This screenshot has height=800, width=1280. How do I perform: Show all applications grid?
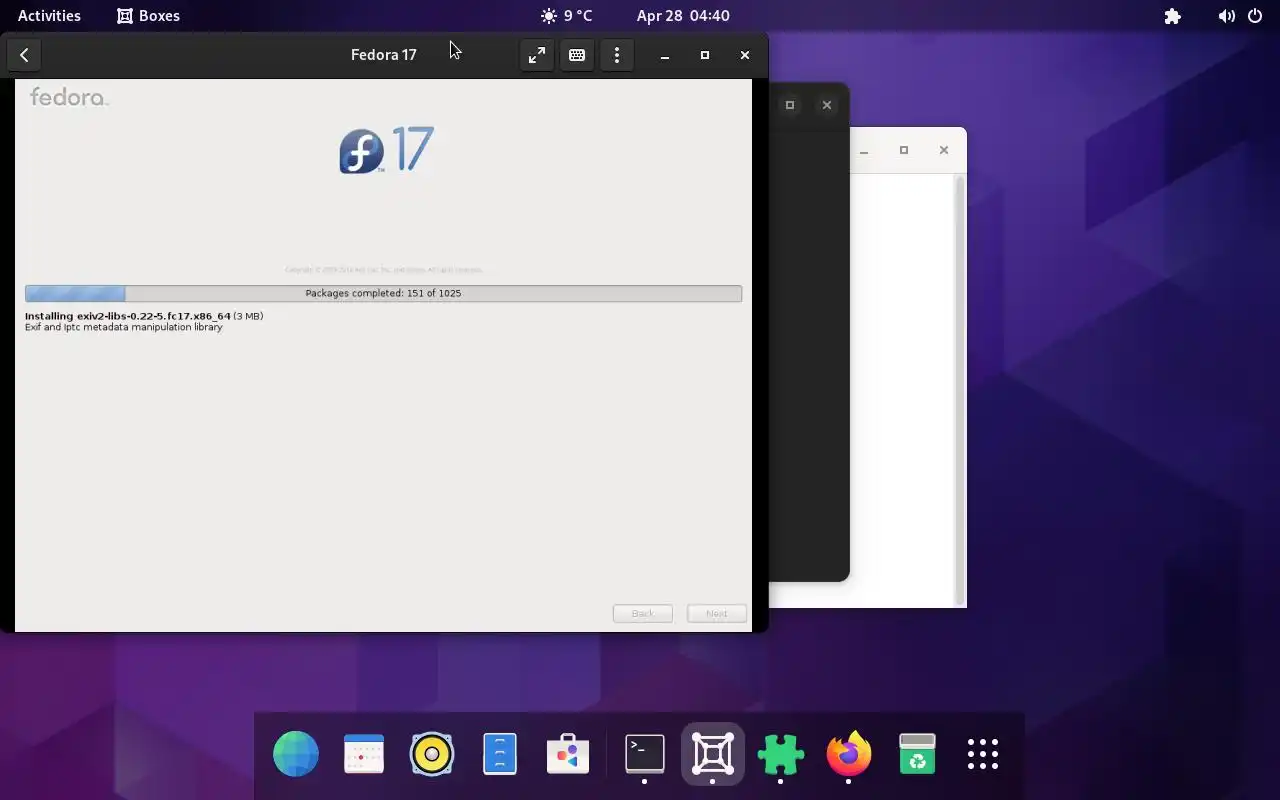pos(983,754)
